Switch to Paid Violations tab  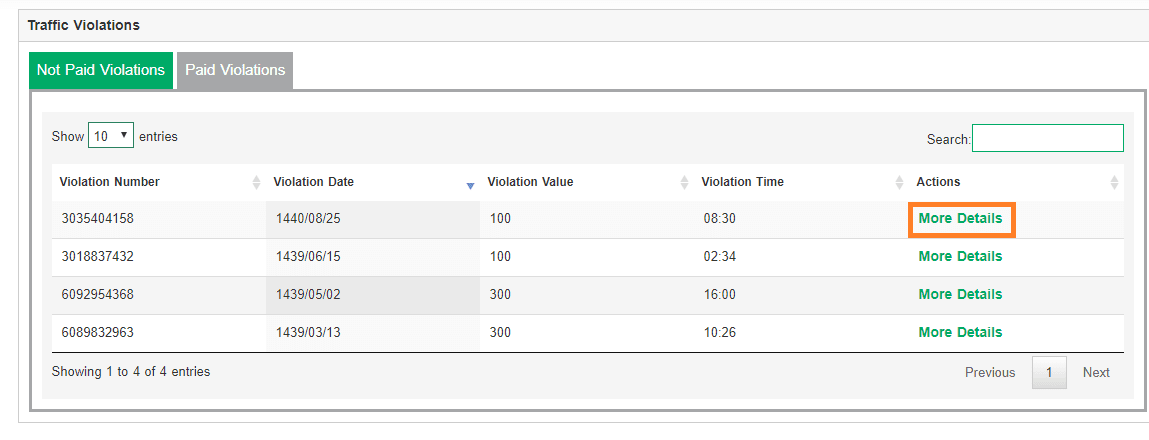point(235,70)
